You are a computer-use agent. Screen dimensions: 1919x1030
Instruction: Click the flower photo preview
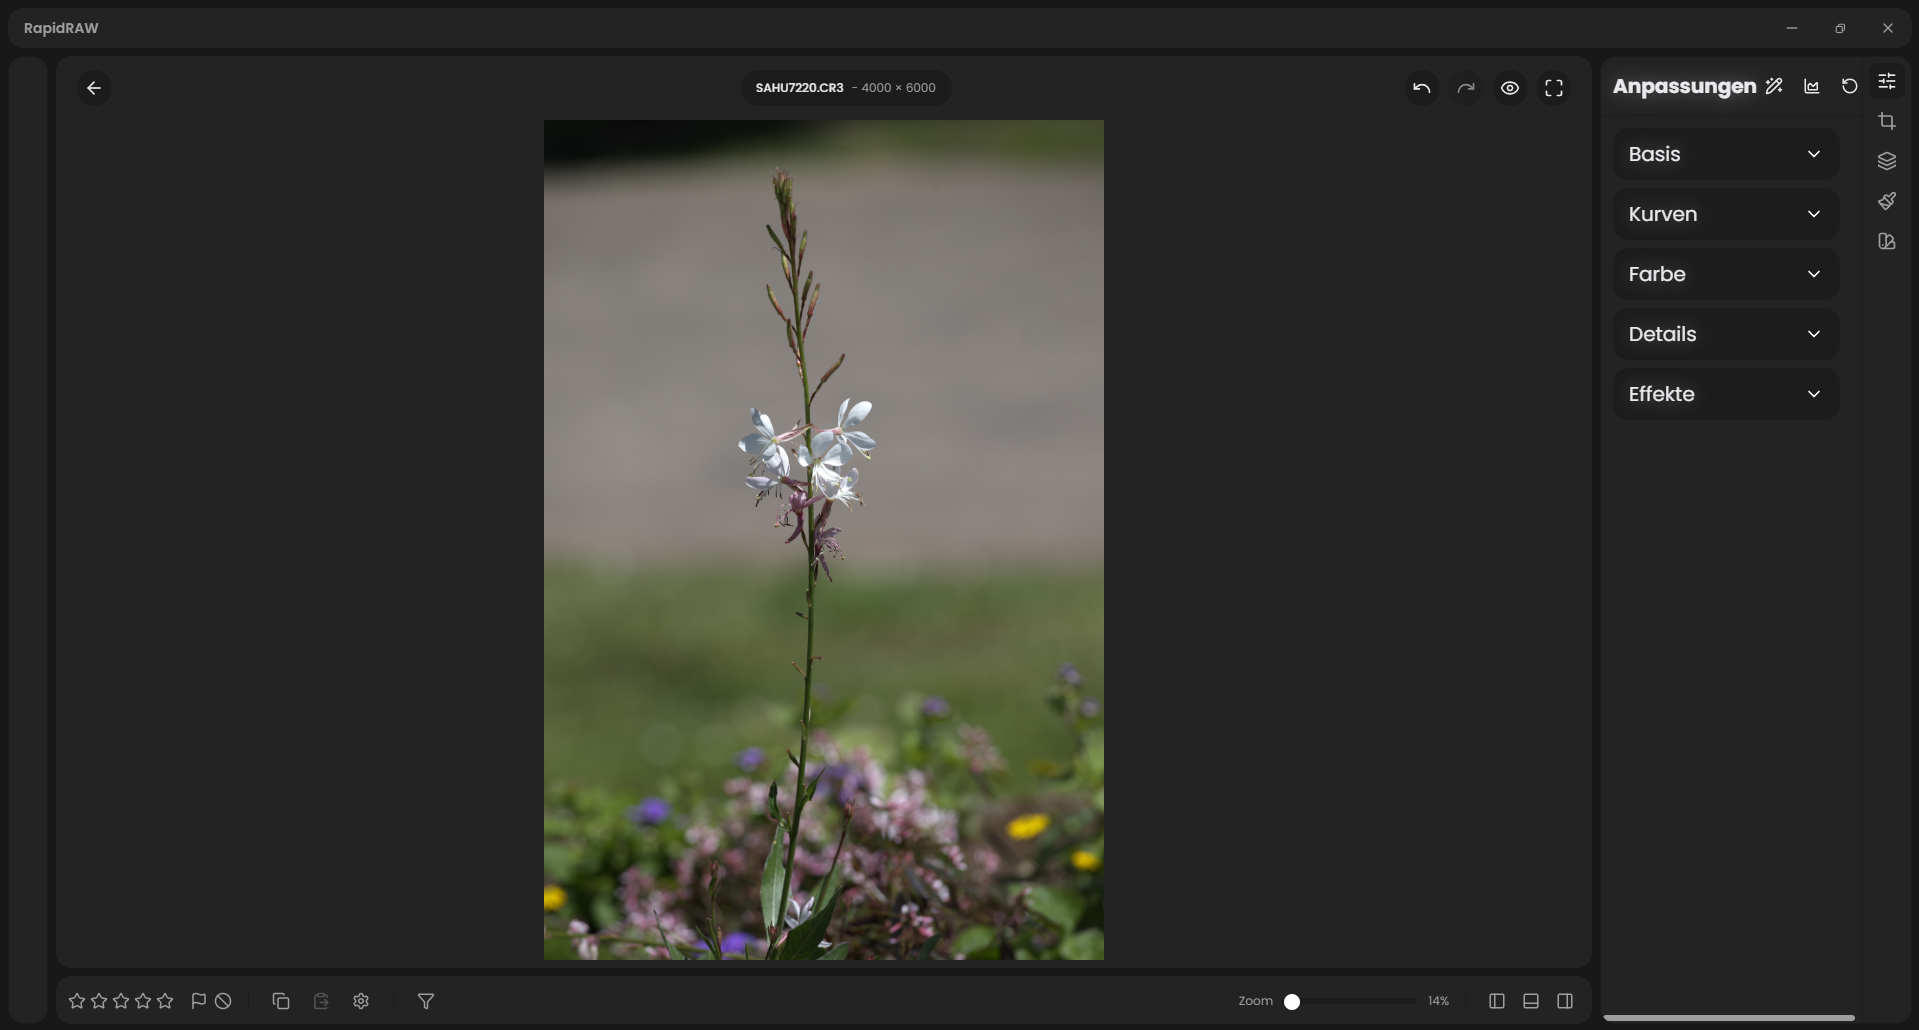tap(824, 540)
